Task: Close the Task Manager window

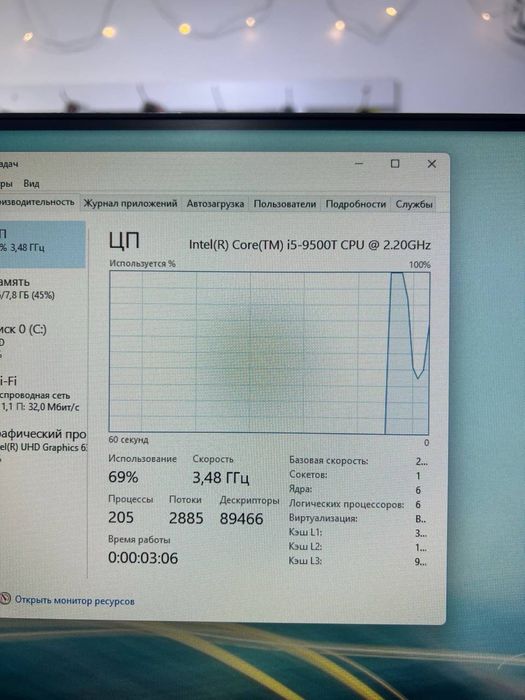Action: click(432, 164)
